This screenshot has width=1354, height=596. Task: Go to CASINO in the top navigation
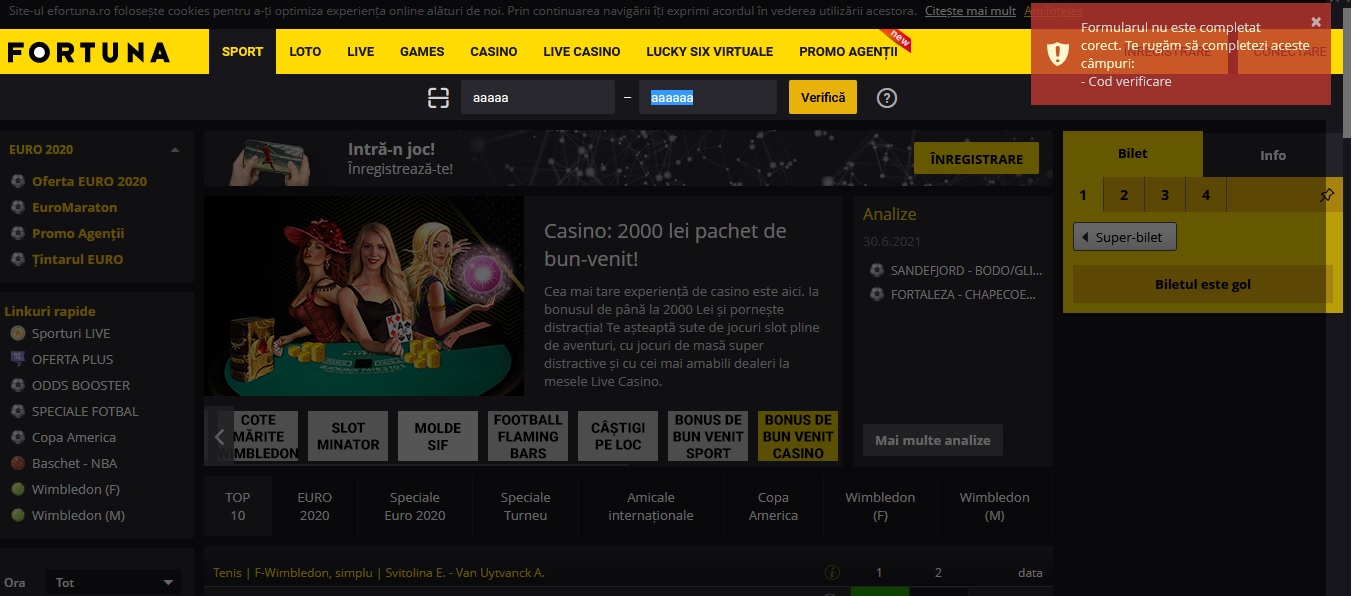[x=494, y=52]
